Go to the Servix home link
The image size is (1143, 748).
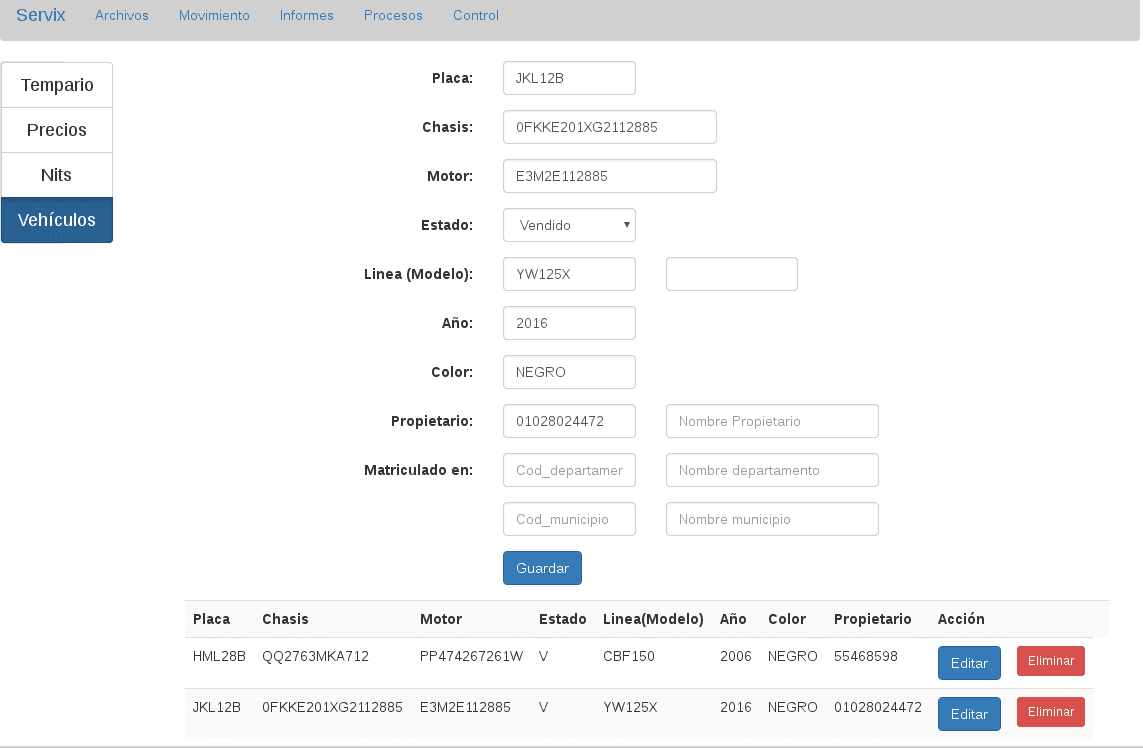pos(41,16)
